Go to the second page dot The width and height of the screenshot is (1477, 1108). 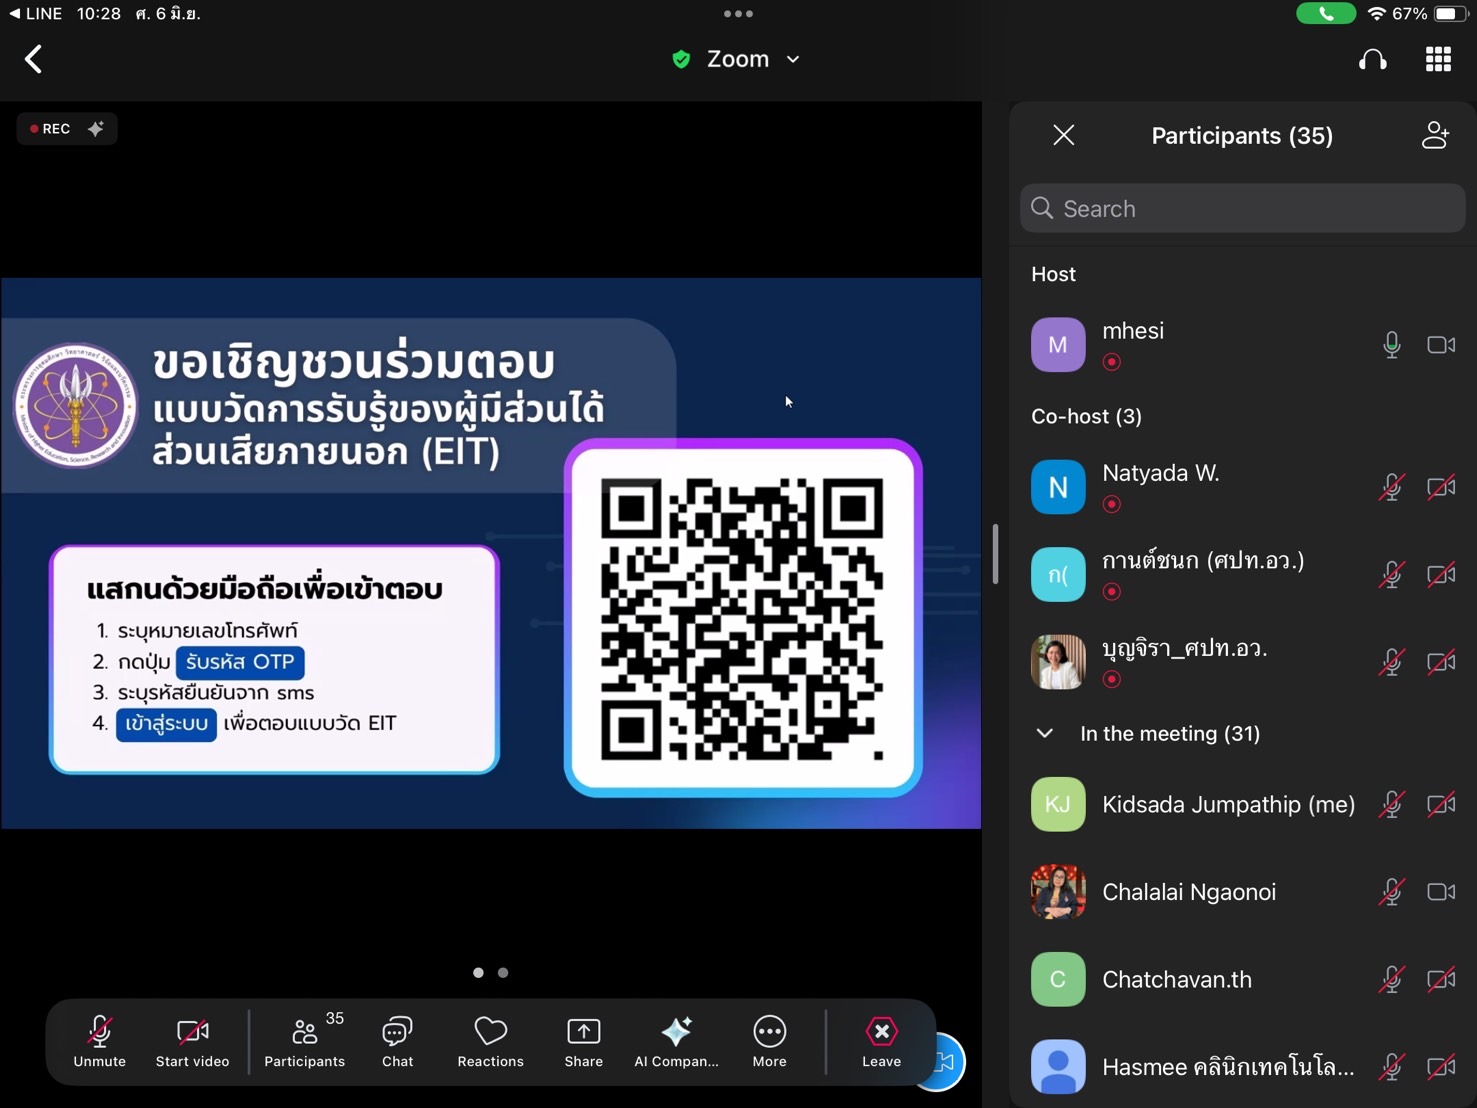503,972
